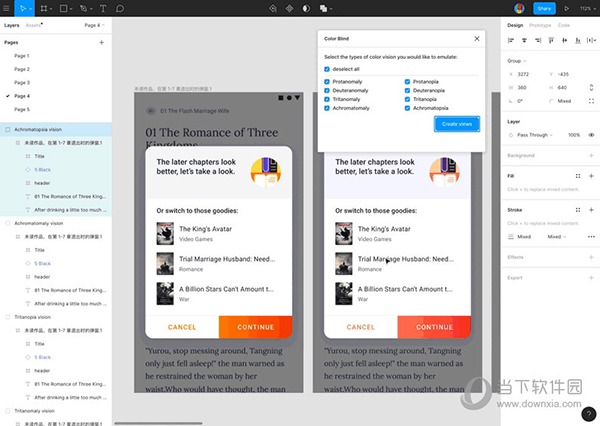The height and width of the screenshot is (426, 600).
Task: Open the Figma main menu icon
Action: [x=8, y=8]
